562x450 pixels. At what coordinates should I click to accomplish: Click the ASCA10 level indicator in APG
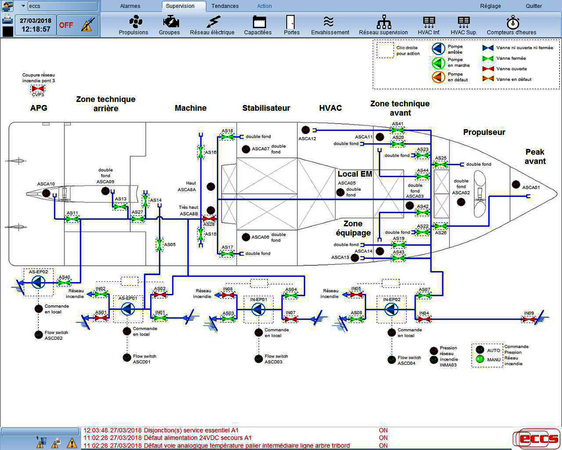pyautogui.click(x=46, y=193)
